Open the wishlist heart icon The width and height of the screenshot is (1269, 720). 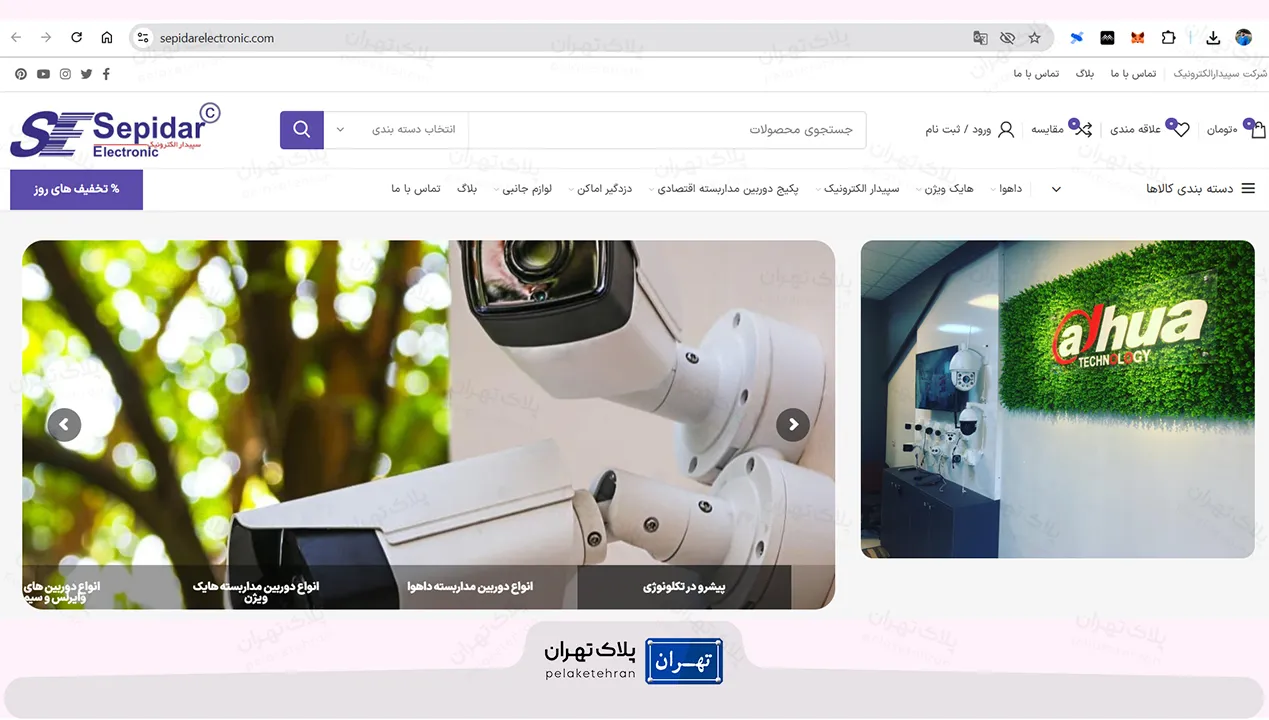(x=1181, y=130)
